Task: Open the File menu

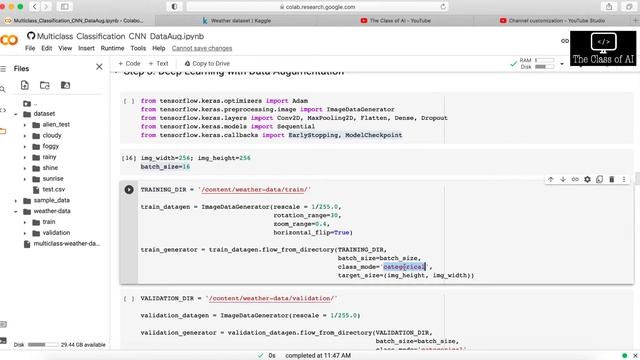Action: point(30,48)
